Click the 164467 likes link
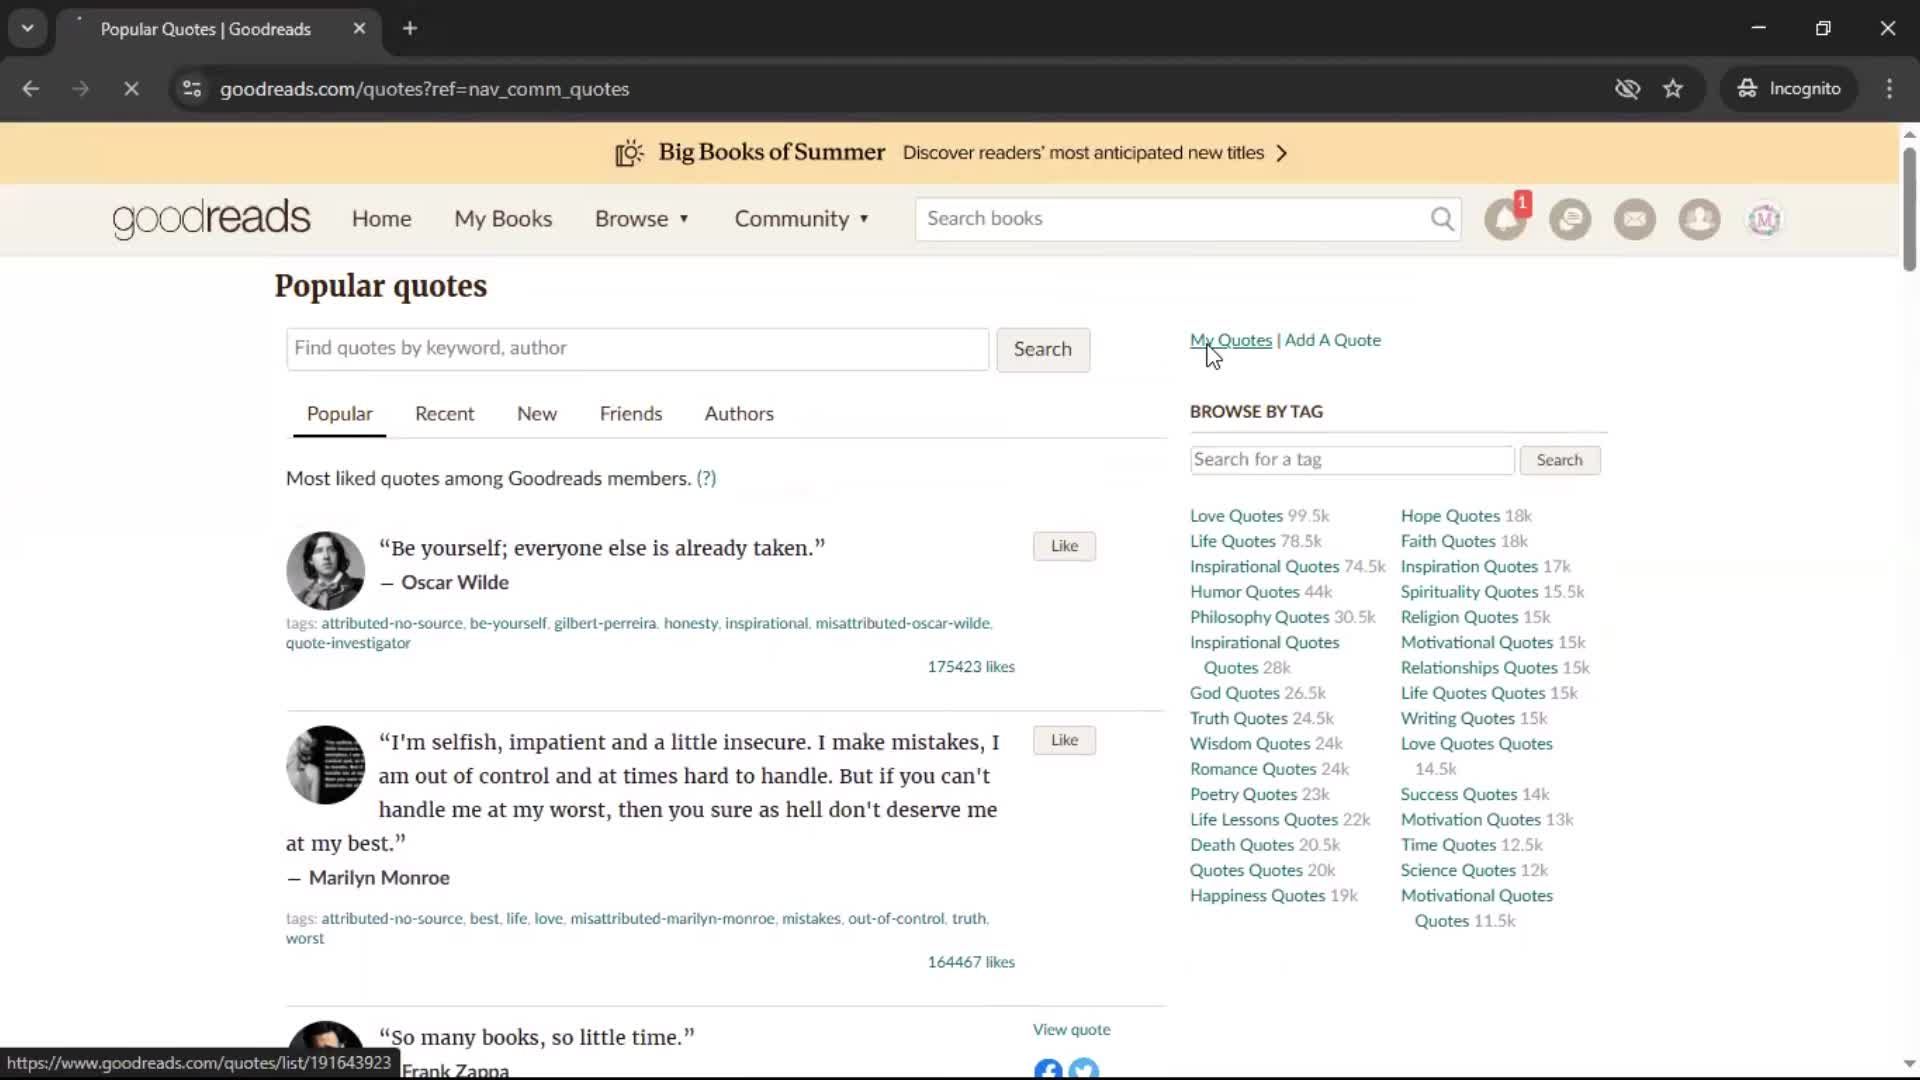Image resolution: width=1920 pixels, height=1080 pixels. tap(971, 962)
